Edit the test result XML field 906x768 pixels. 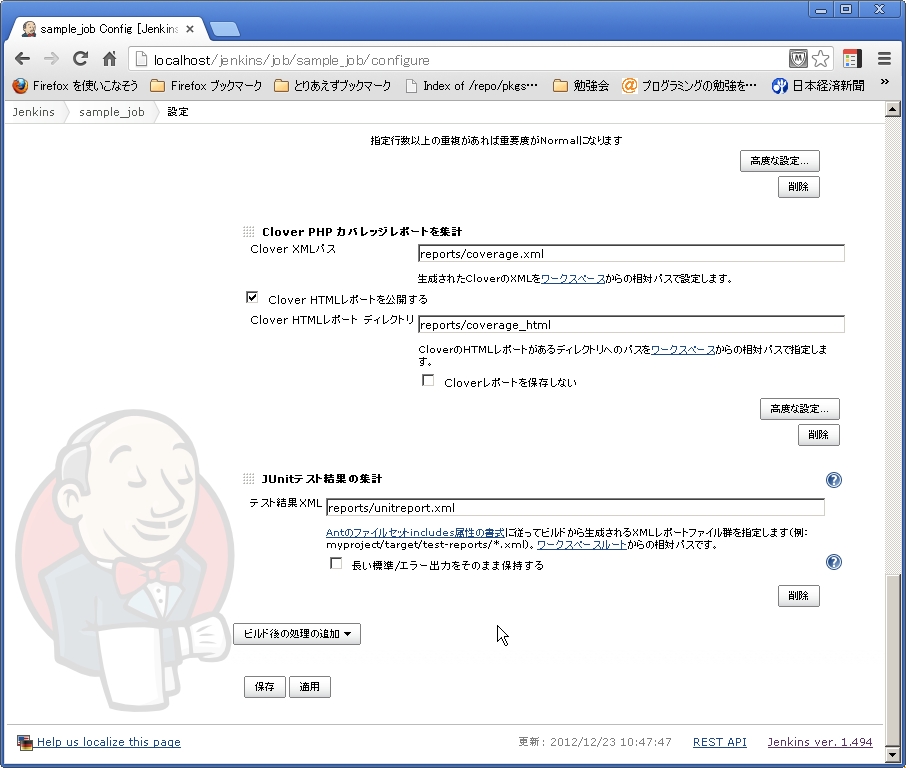pyautogui.click(x=575, y=507)
